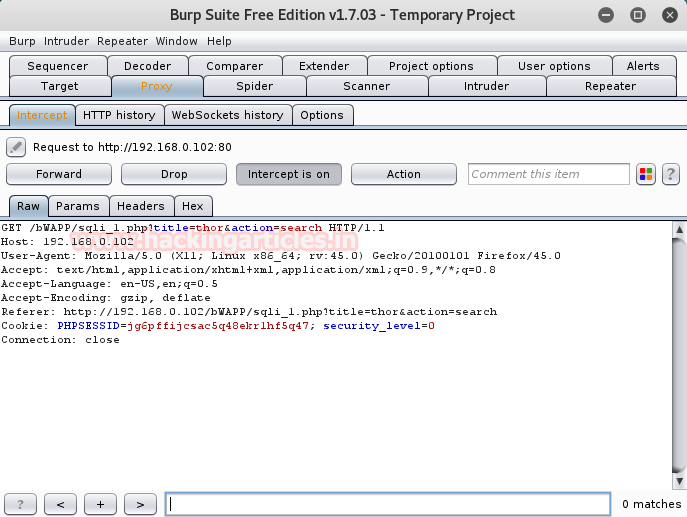Minimize the Burp Suite window

click(606, 15)
